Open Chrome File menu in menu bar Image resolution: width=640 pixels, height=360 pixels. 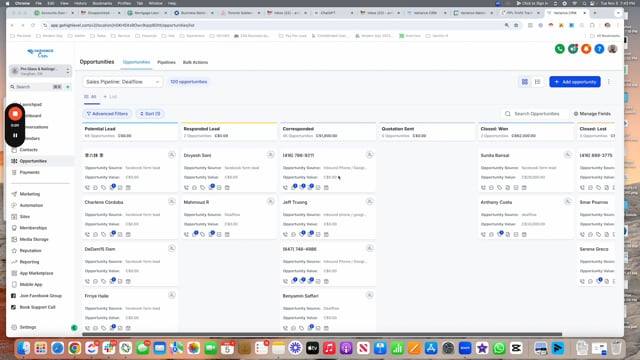38,3
